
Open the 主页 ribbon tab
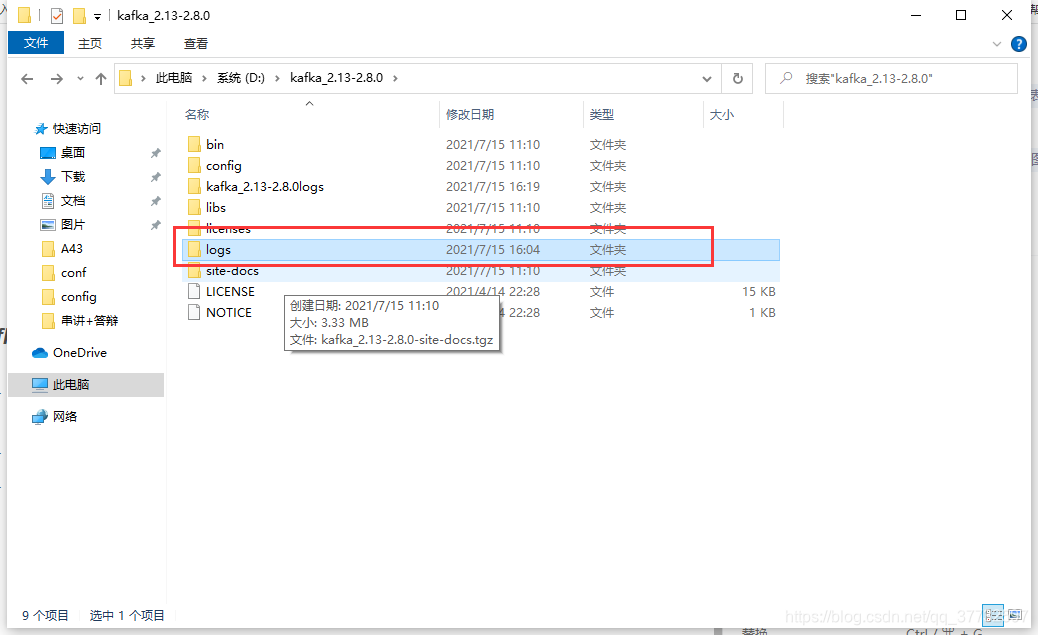pos(90,44)
